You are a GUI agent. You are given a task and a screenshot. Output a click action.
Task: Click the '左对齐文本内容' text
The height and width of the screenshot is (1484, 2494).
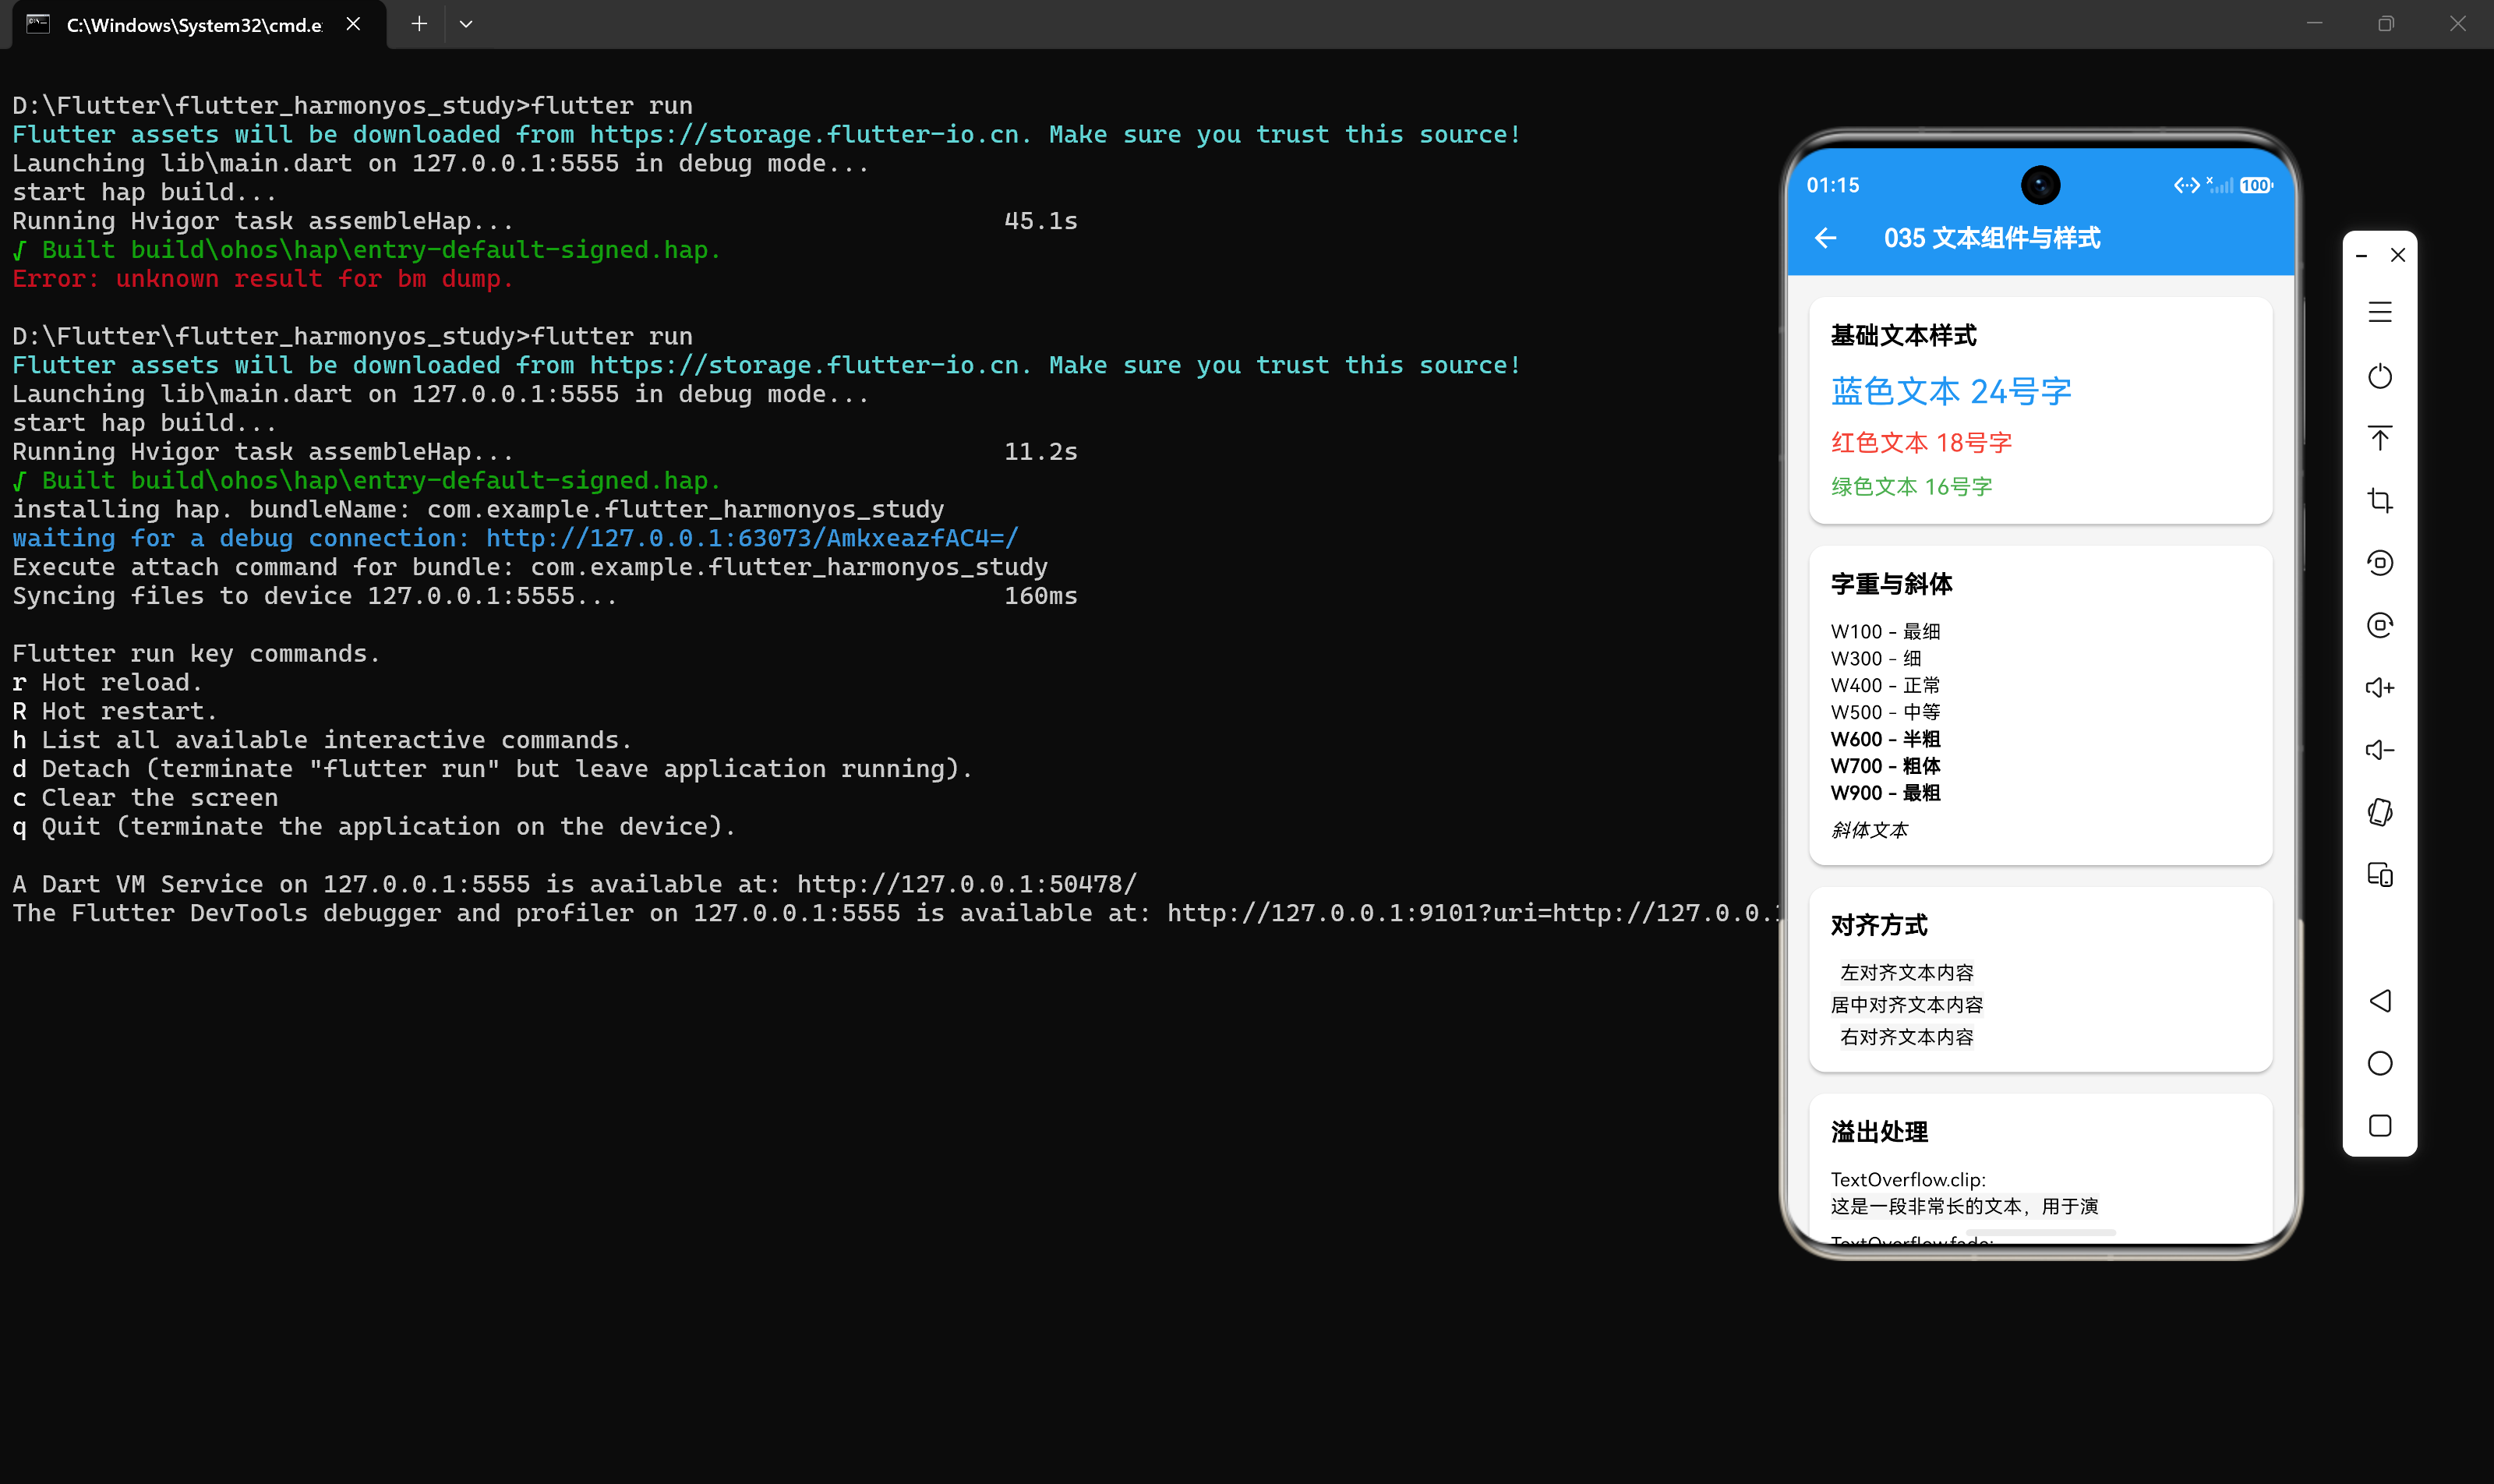[1907, 973]
